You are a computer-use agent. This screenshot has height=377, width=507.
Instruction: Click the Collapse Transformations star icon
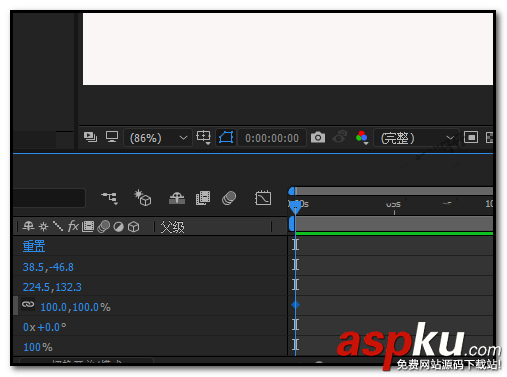tap(43, 227)
